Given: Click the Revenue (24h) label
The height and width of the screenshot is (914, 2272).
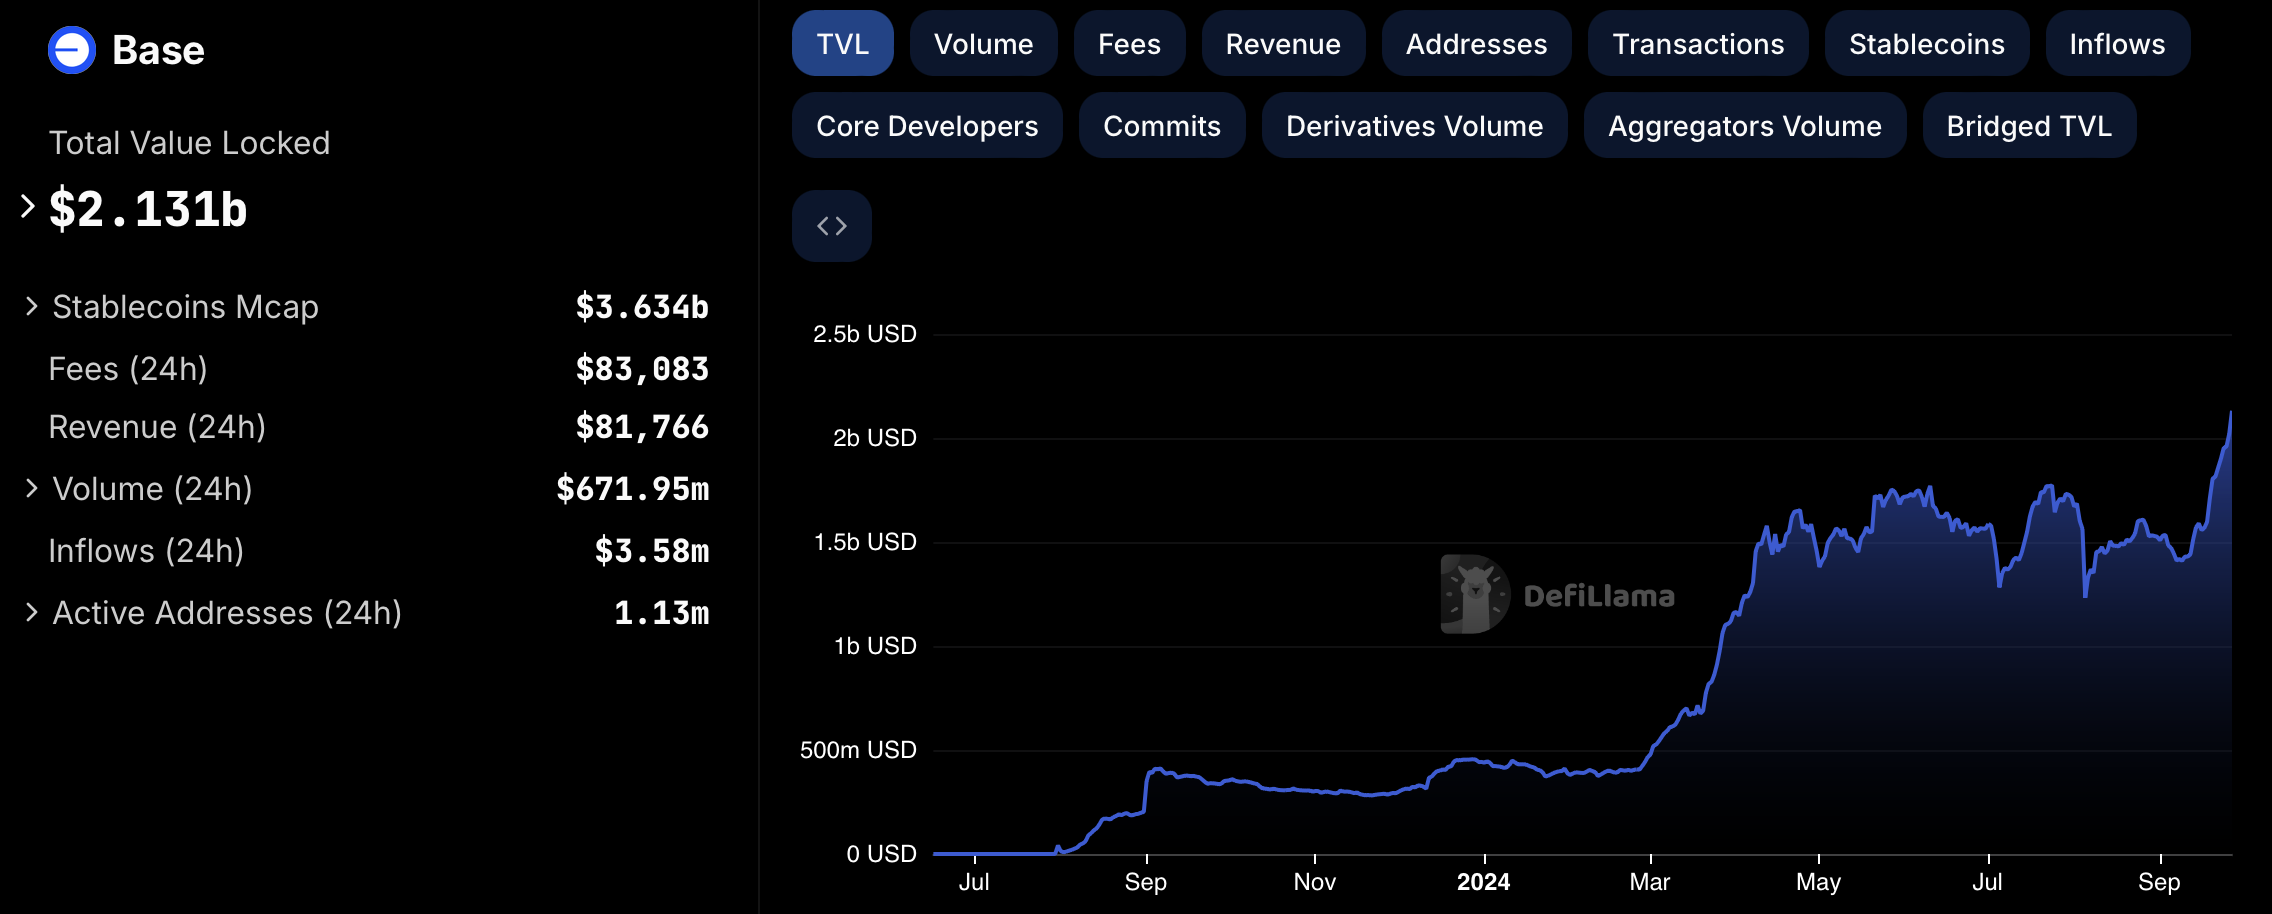Looking at the screenshot, I should (x=157, y=427).
